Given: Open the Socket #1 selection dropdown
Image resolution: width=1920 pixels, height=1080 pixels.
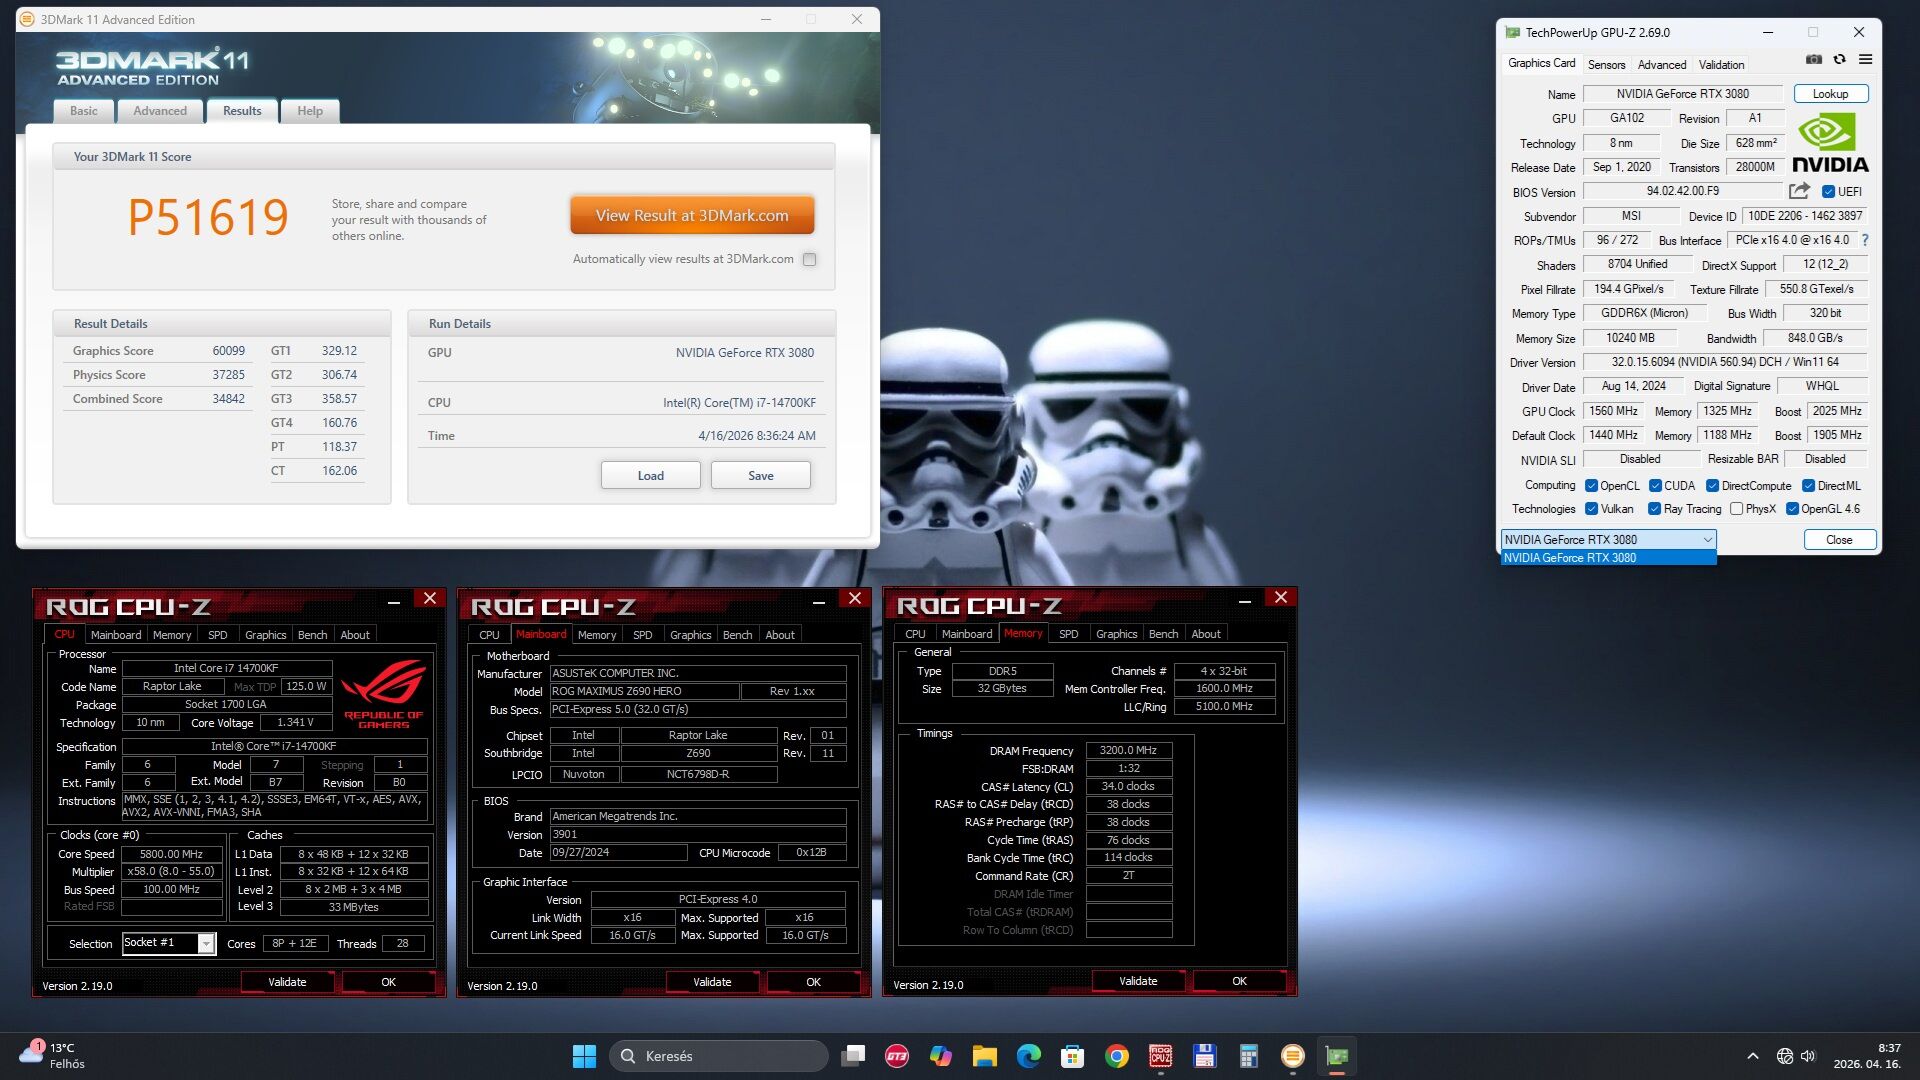Looking at the screenshot, I should coord(206,943).
